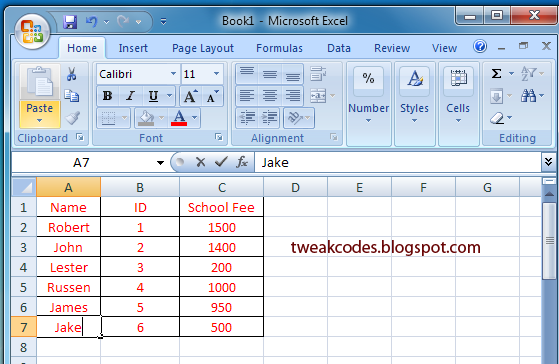The width and height of the screenshot is (559, 364).
Task: Save workbook via Quick Access floppy icon
Action: click(x=70, y=22)
